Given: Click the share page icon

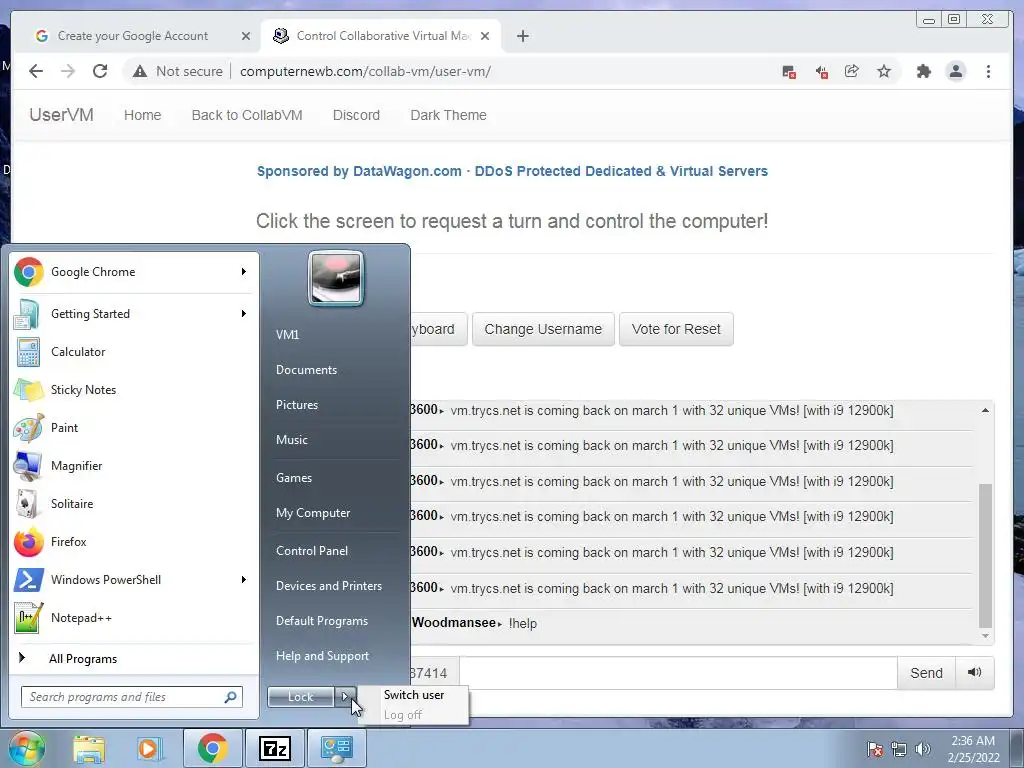Looking at the screenshot, I should pos(852,71).
